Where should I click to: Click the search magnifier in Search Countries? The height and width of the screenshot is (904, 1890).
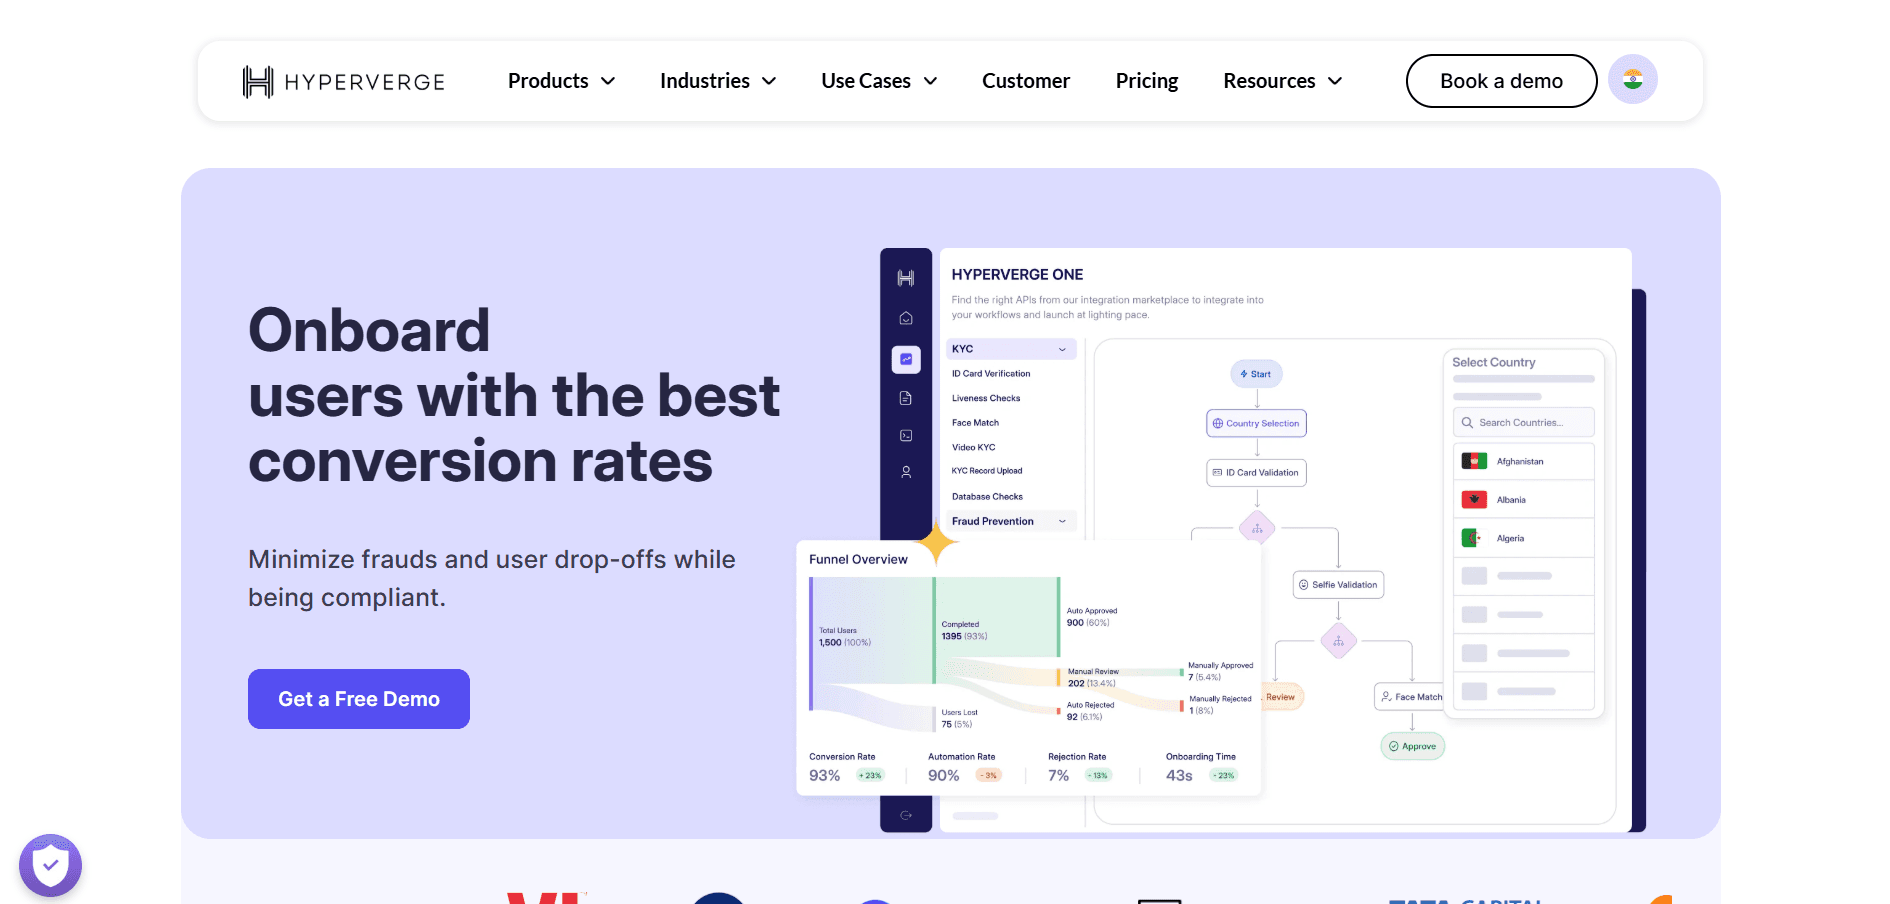(1467, 423)
